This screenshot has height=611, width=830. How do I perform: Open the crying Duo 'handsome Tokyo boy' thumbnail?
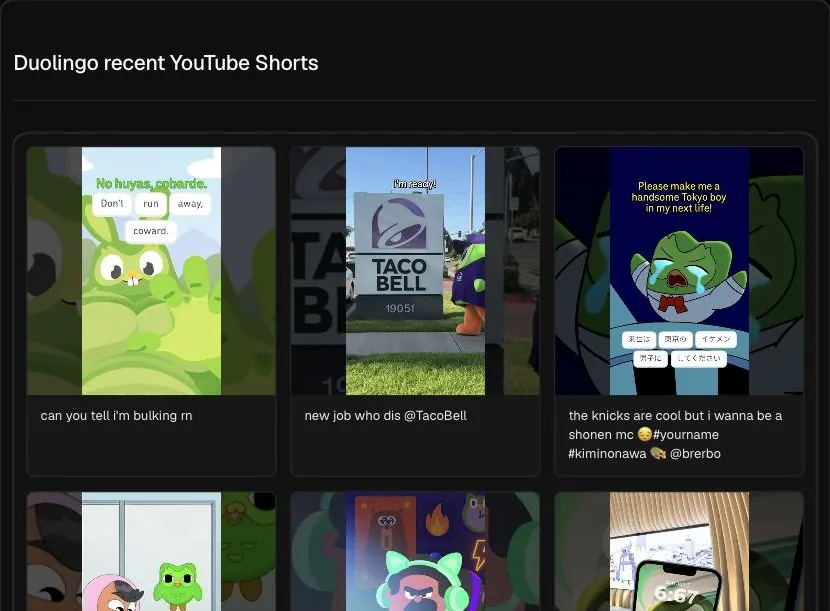tap(679, 271)
